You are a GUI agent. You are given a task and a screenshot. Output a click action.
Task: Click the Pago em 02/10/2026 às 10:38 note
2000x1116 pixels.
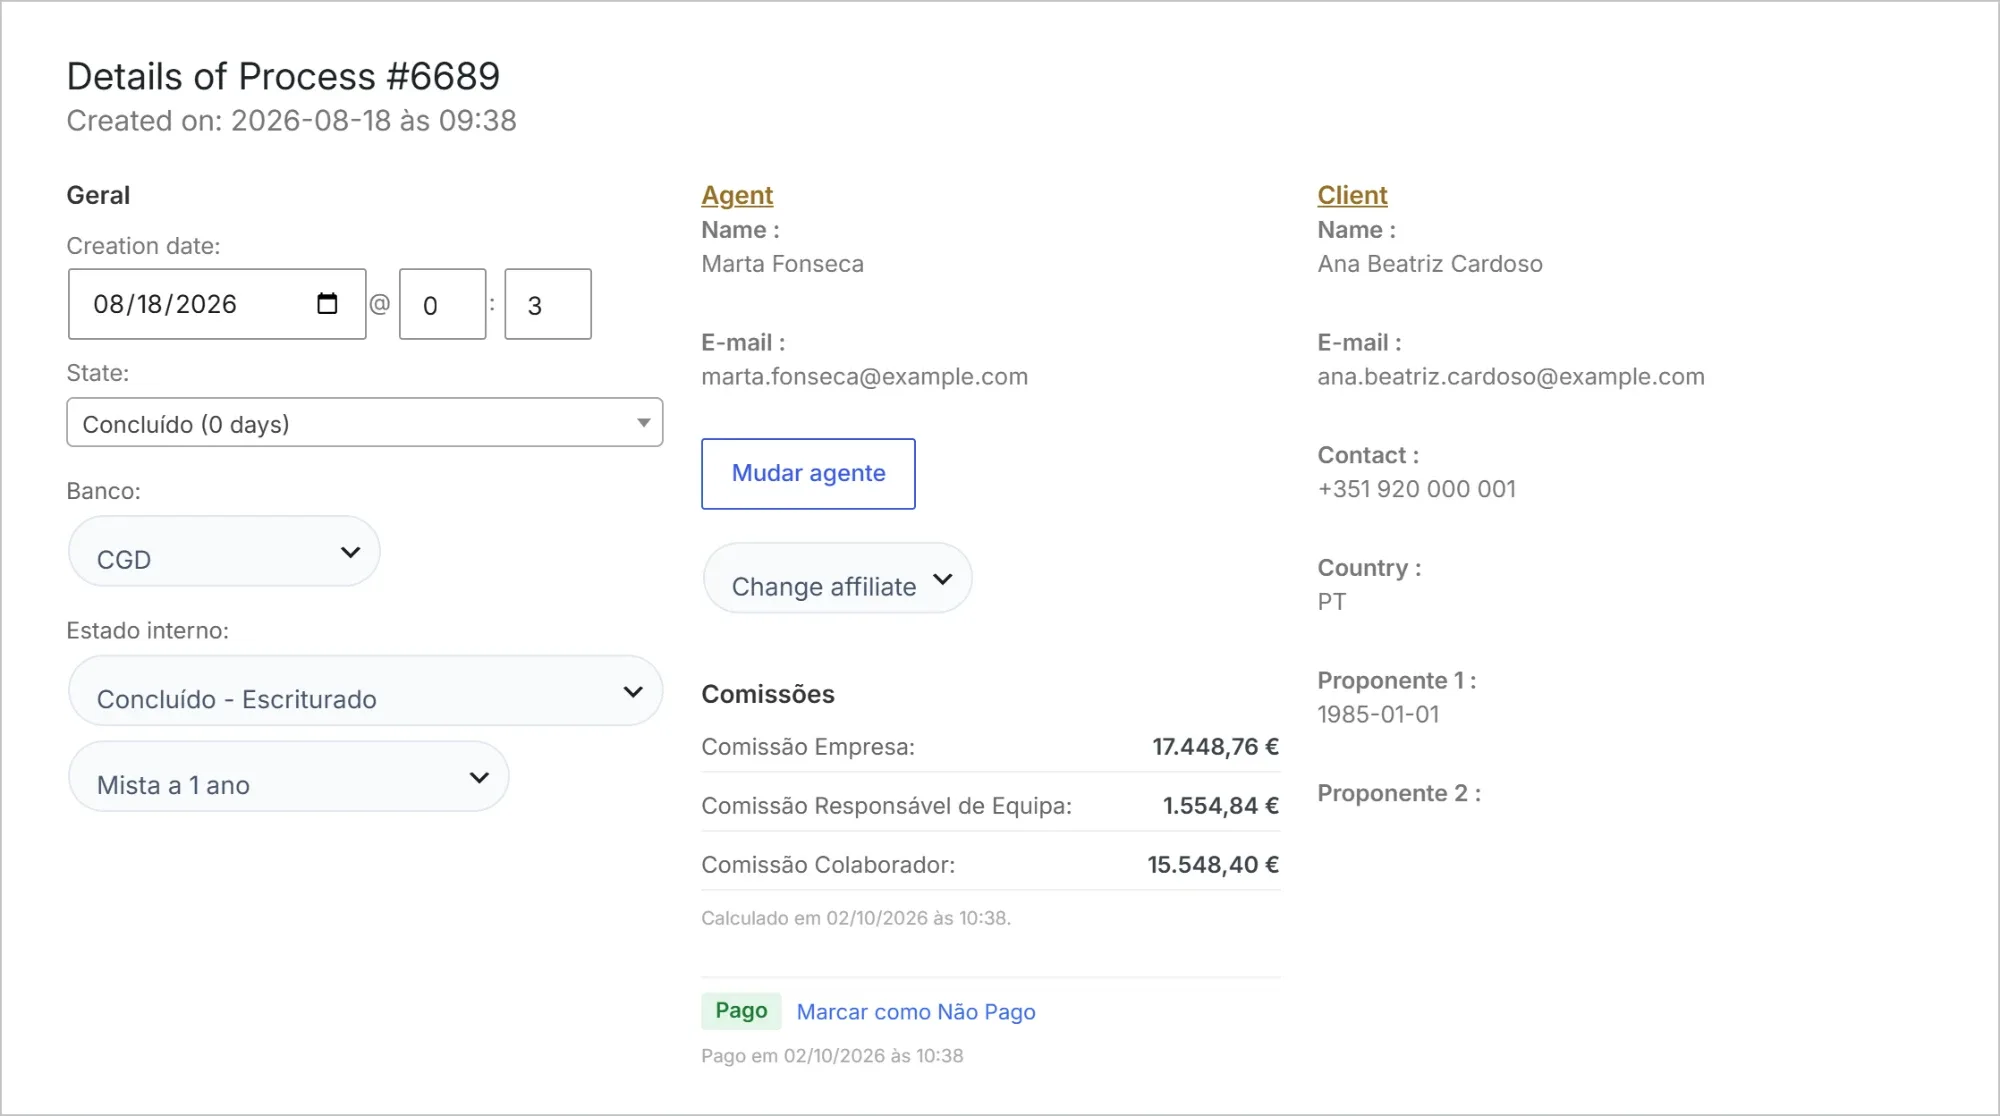point(832,1056)
